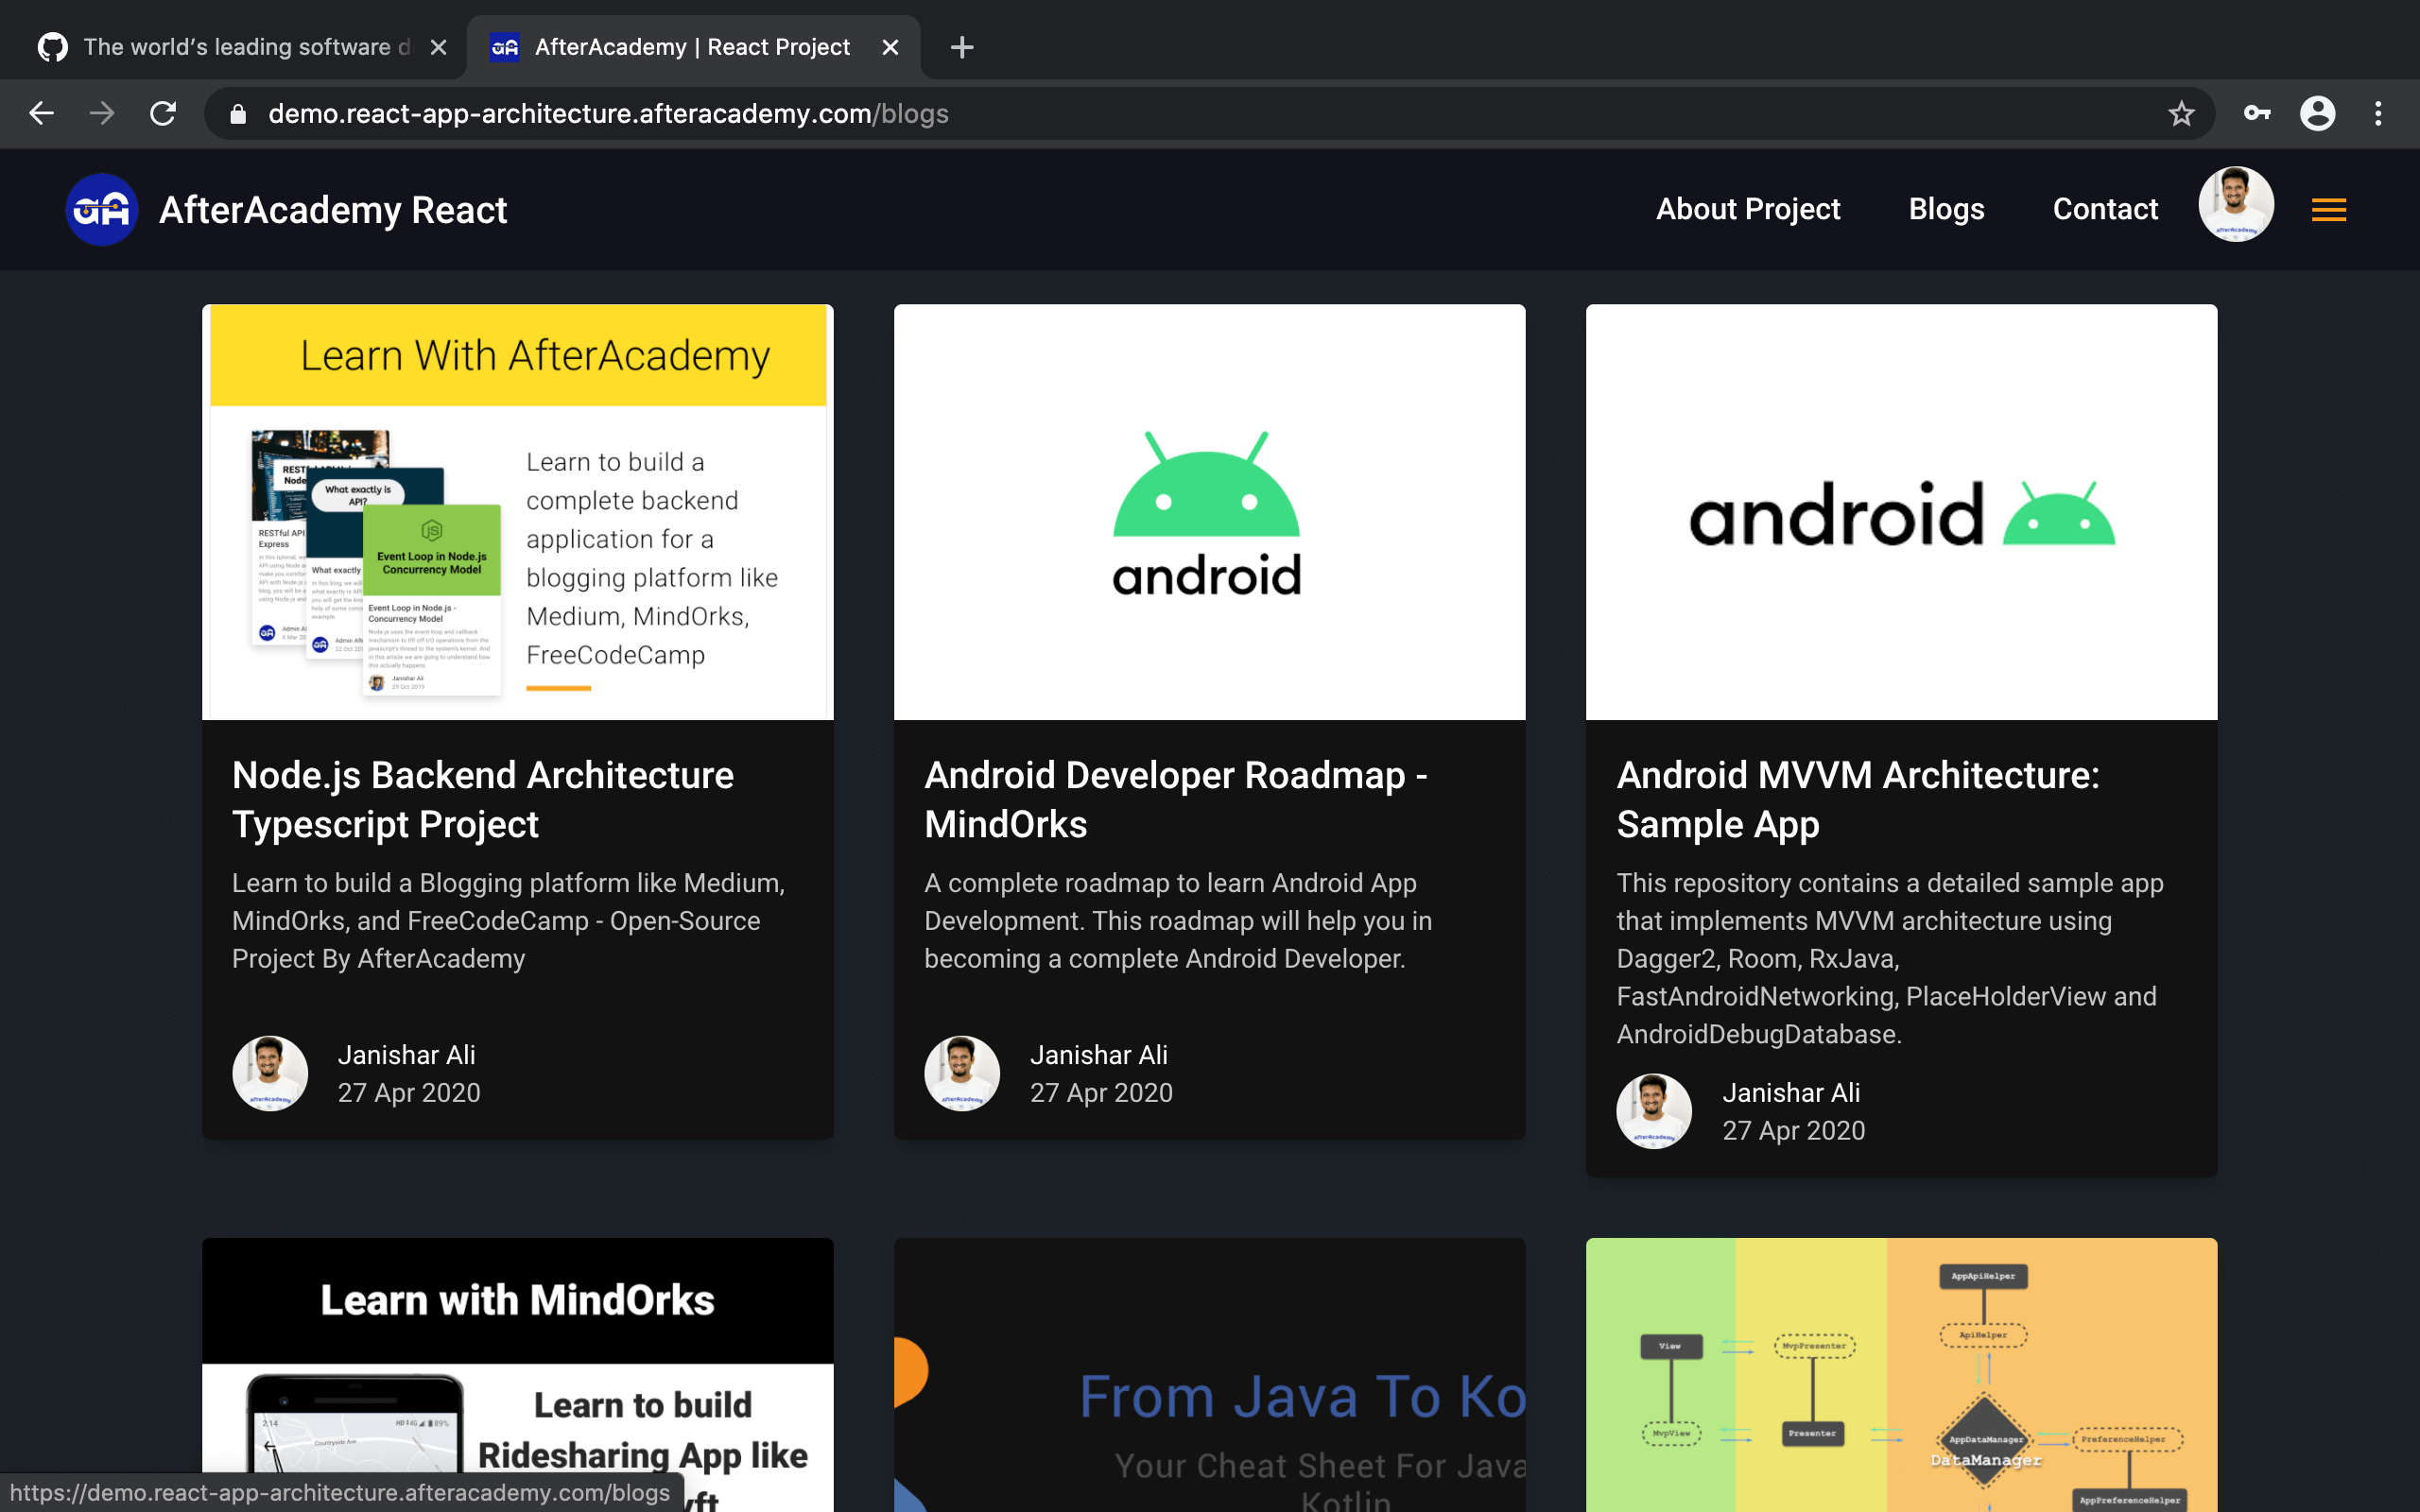Close the AfterAcademy React Project tab
Viewport: 2420px width, 1512px height.
click(x=890, y=47)
